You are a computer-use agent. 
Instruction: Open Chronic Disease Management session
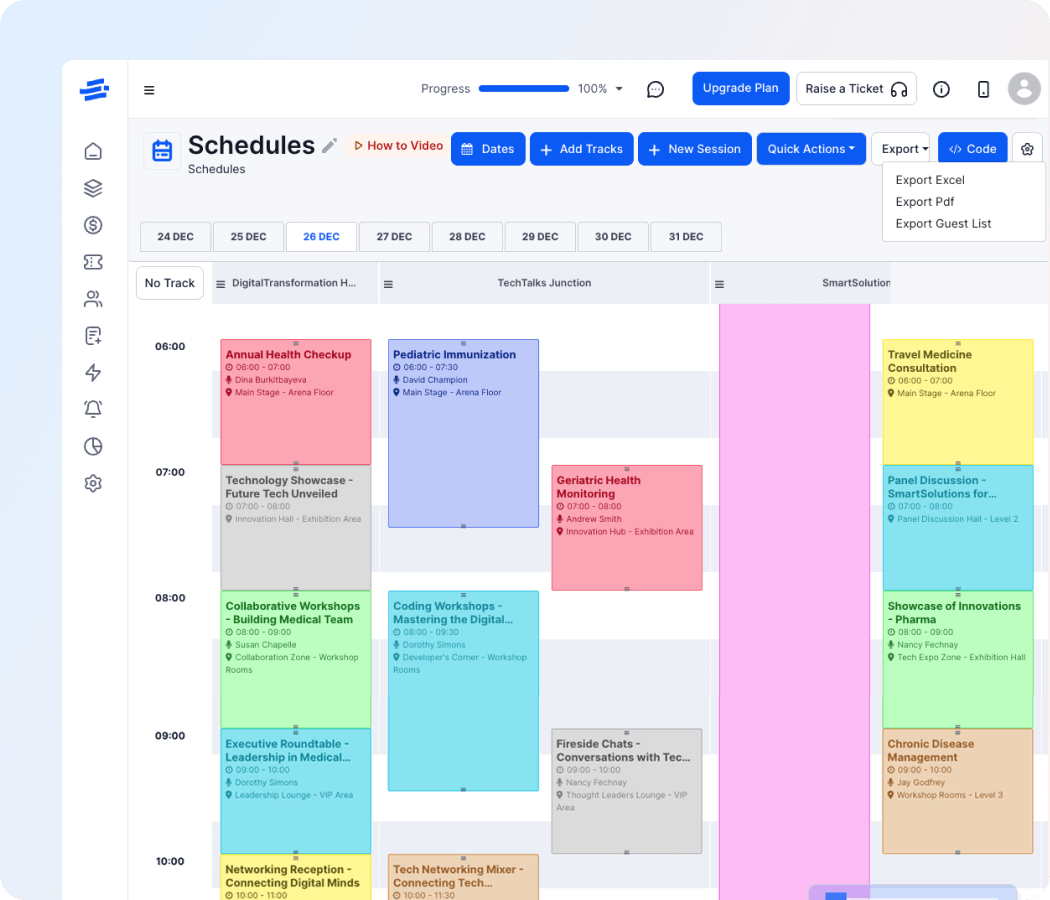click(958, 791)
